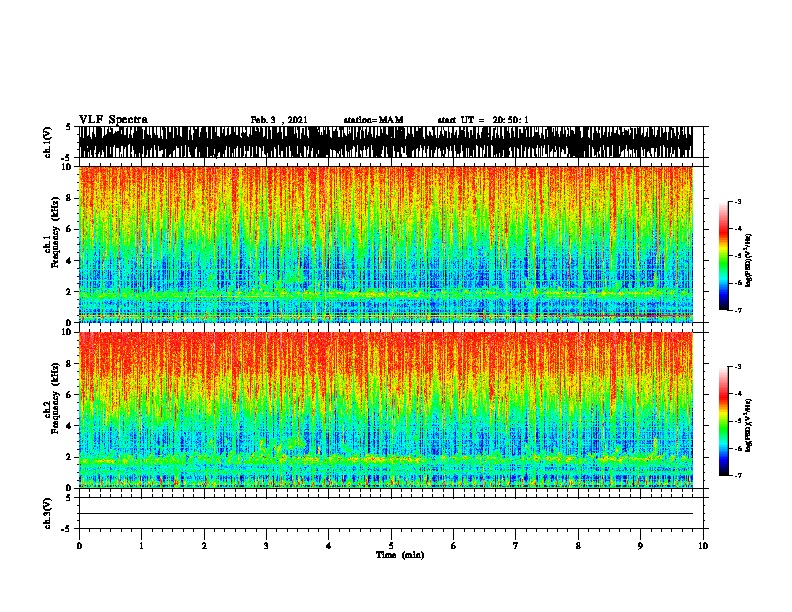Click the "-5" tick on ch.3(V) axis
Image resolution: width=792 pixels, height=612 pixels.
(x=67, y=529)
